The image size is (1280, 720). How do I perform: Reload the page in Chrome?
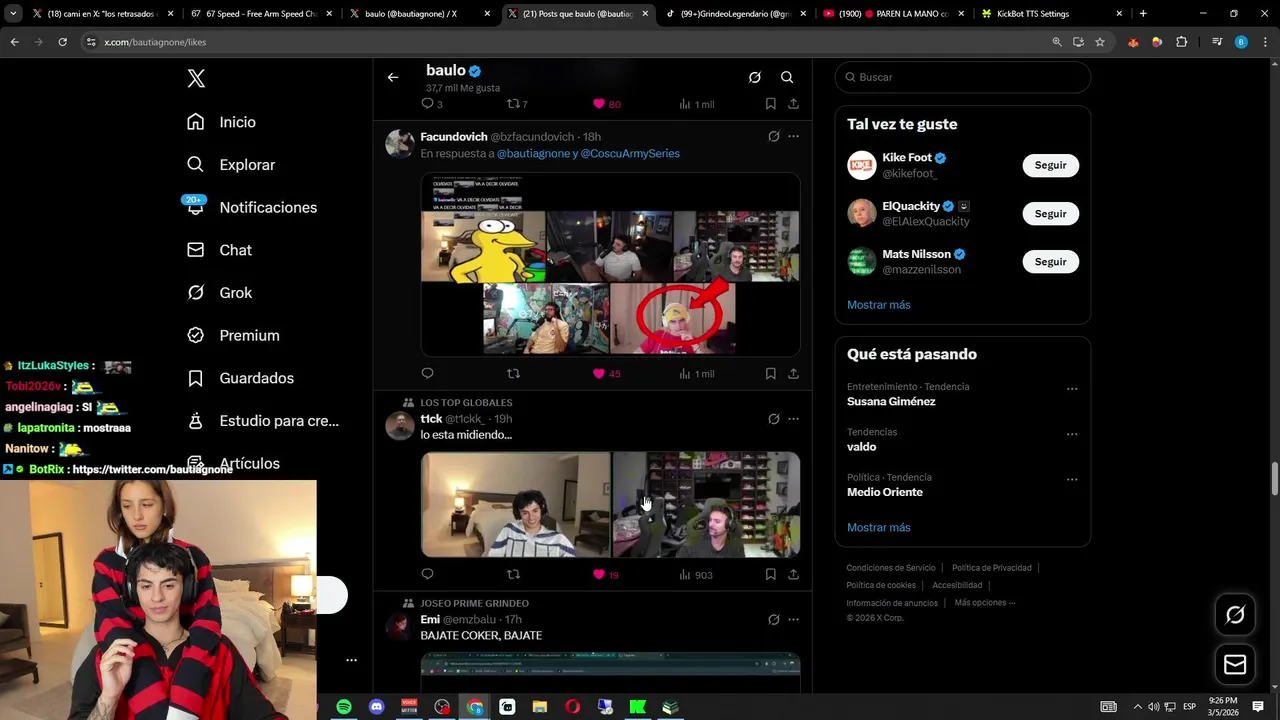tap(62, 42)
